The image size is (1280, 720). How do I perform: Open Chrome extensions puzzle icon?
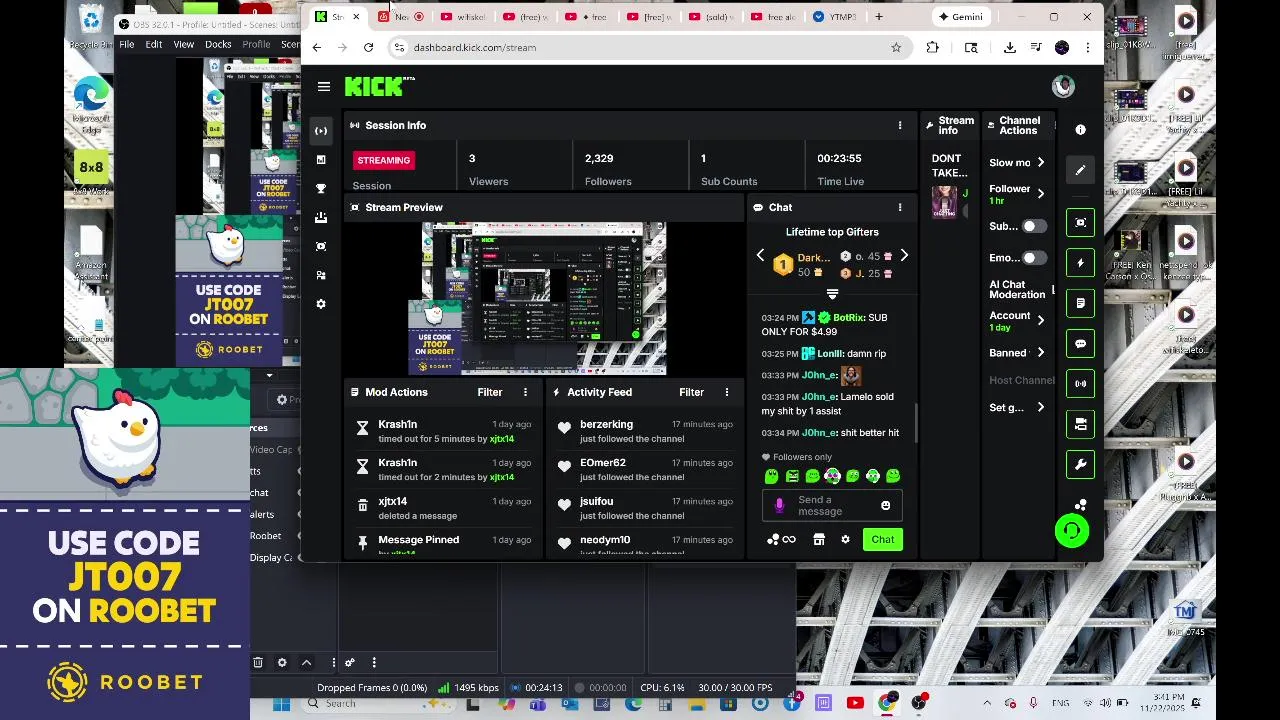click(x=932, y=47)
